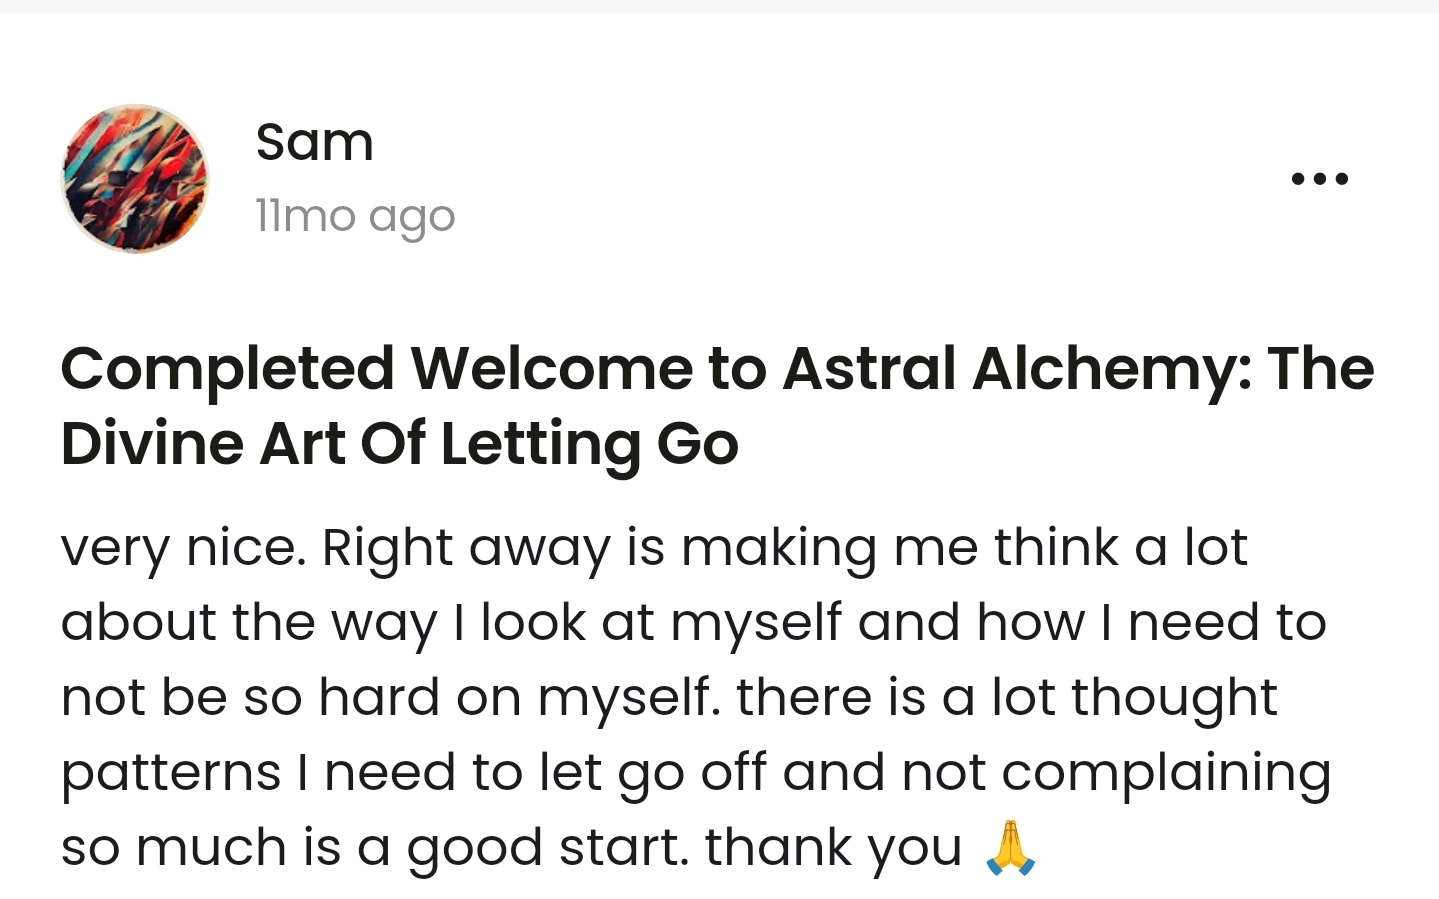The height and width of the screenshot is (899, 1439).
Task: Click the word "Completed" in the title
Action: 227,369
